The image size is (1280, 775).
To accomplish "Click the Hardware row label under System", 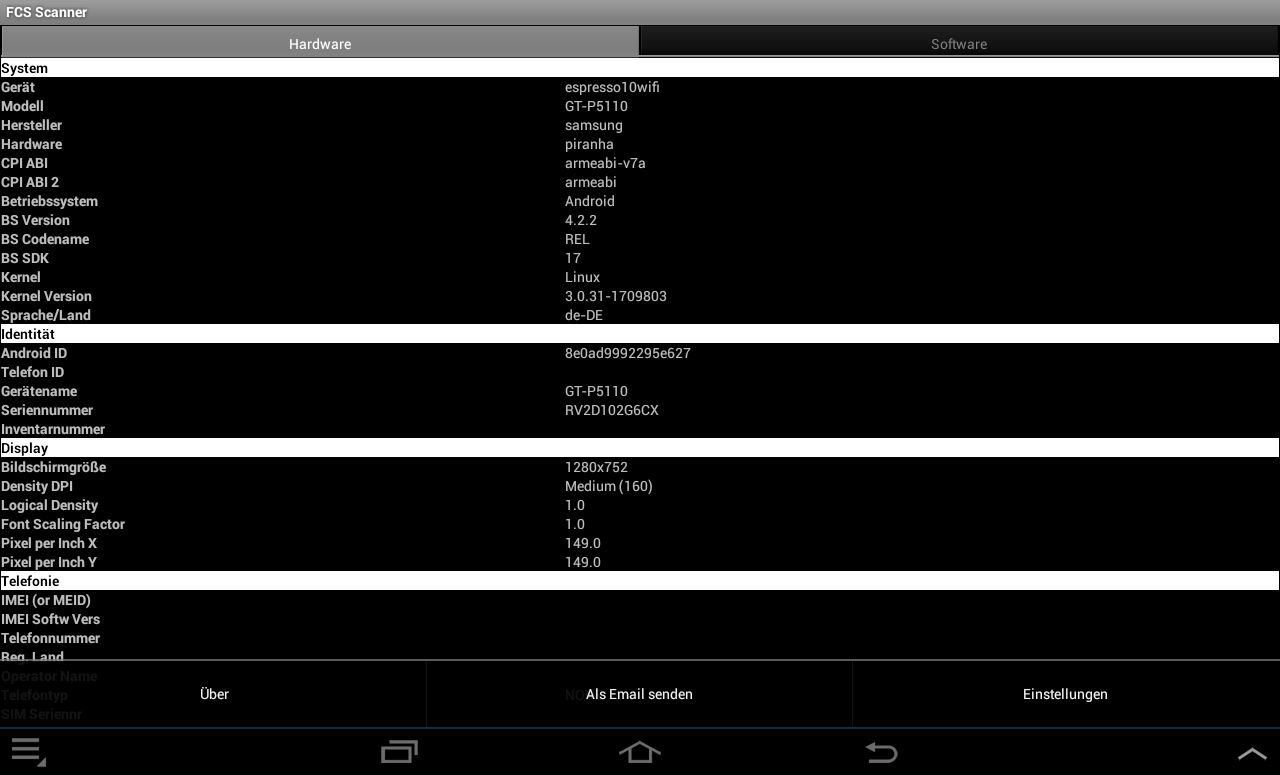I will tap(31, 144).
